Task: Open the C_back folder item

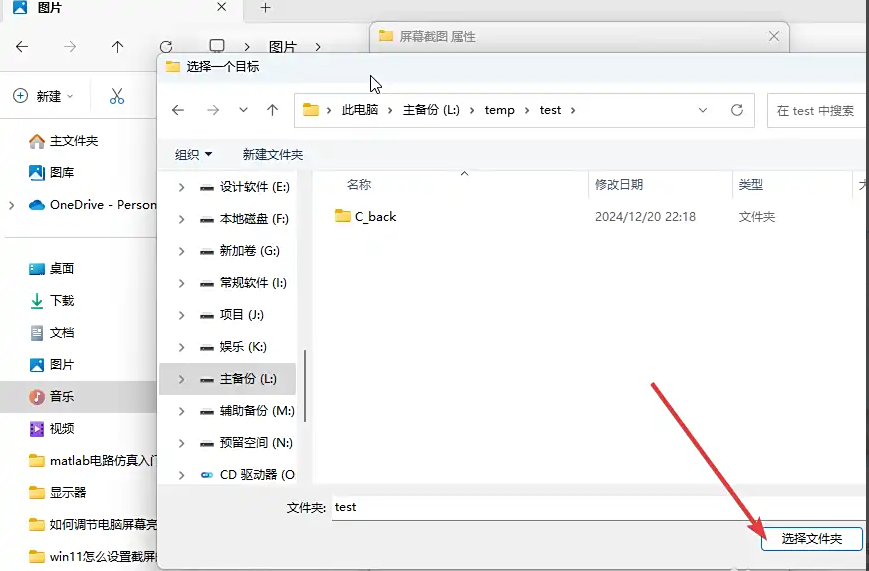Action: pos(375,216)
